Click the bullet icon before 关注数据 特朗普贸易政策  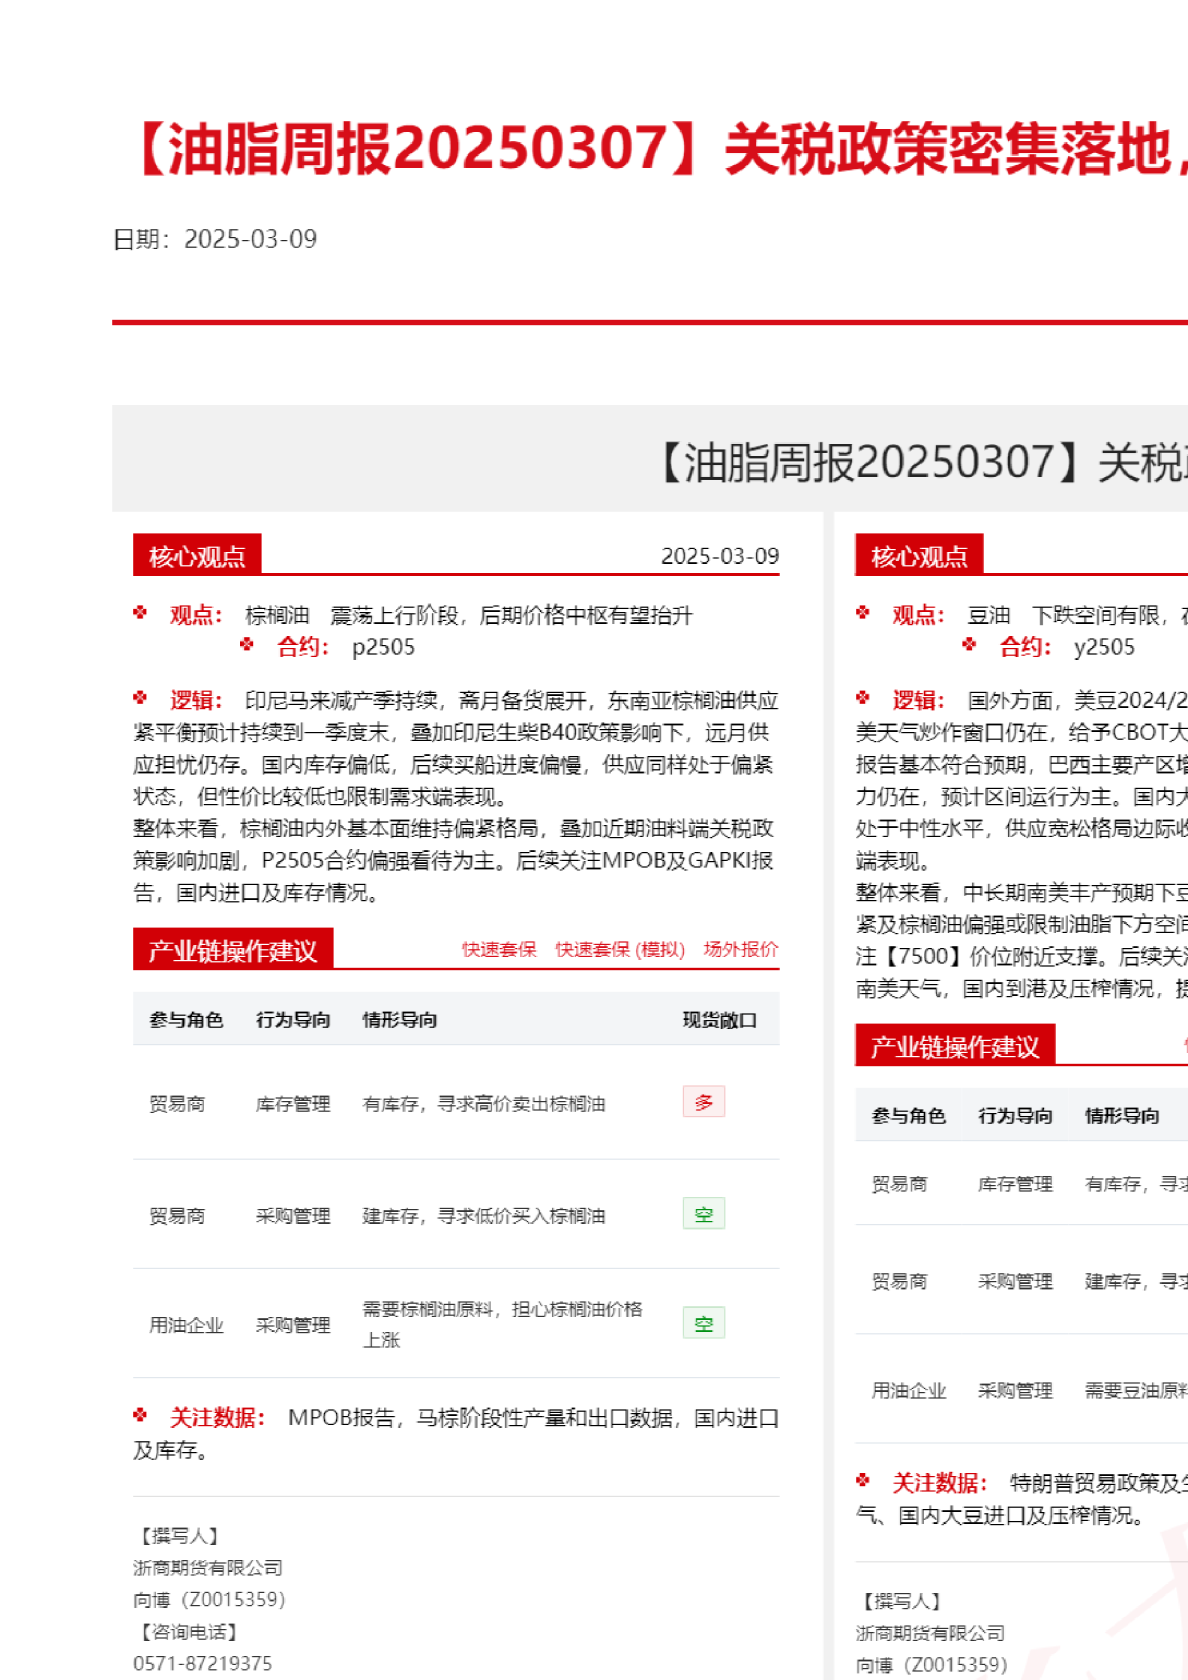pyautogui.click(x=863, y=1480)
